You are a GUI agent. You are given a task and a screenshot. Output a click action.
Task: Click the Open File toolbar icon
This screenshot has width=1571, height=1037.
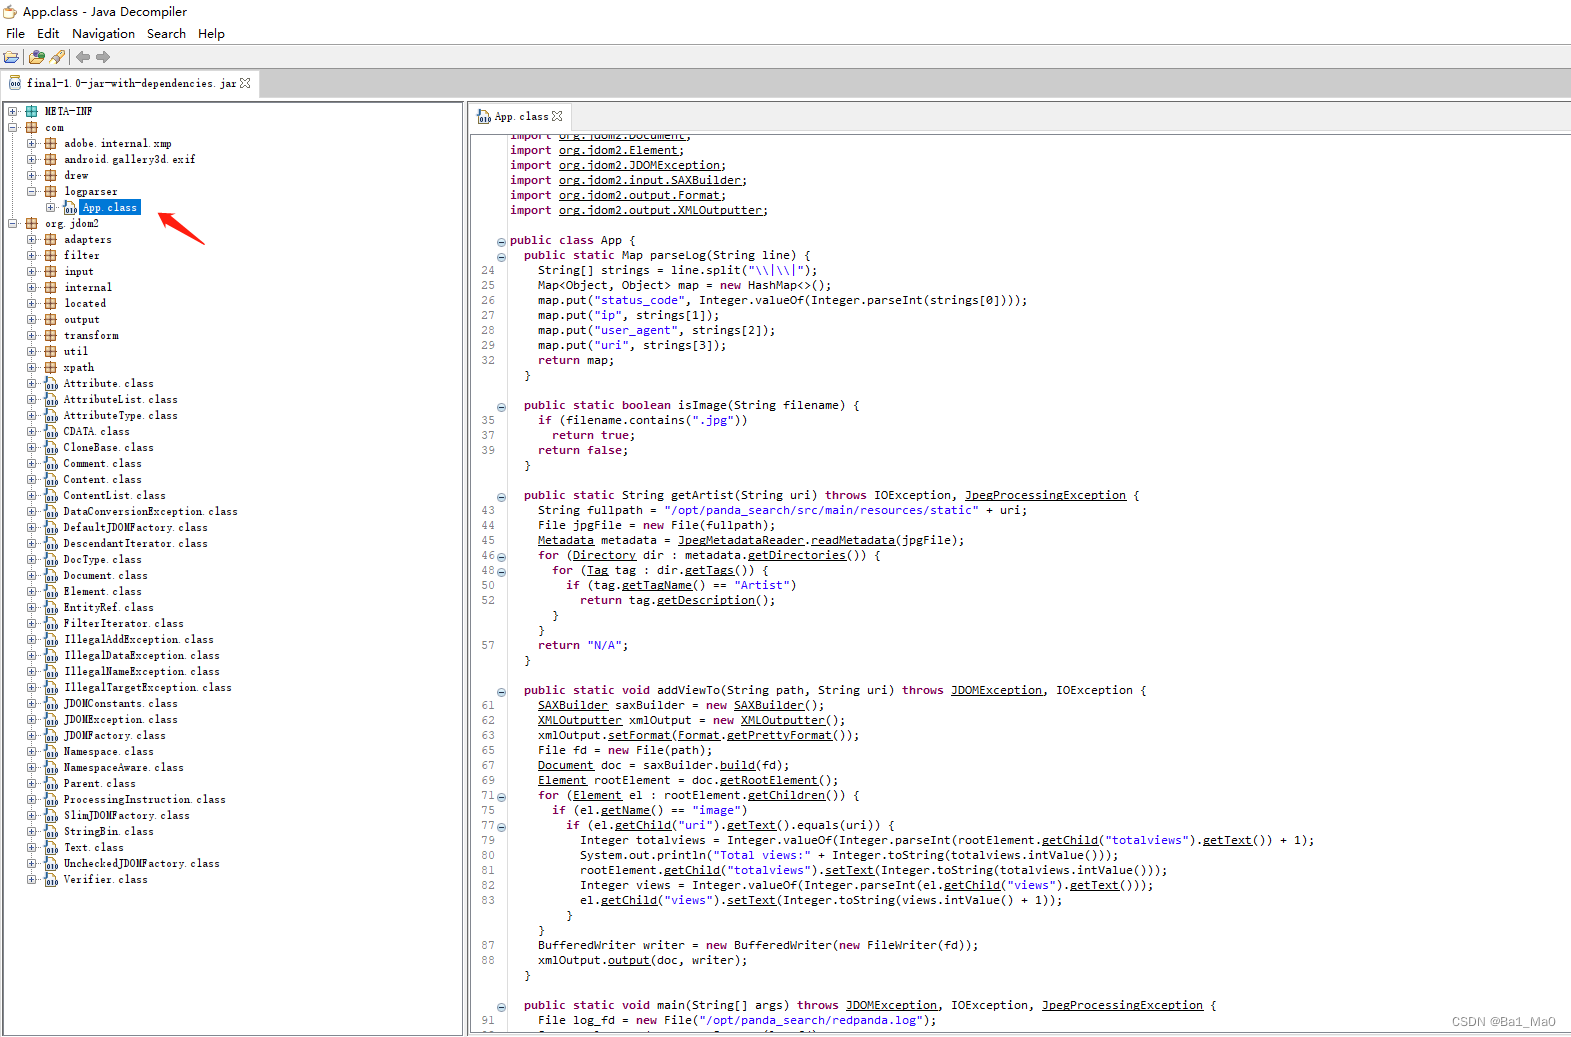coord(11,57)
